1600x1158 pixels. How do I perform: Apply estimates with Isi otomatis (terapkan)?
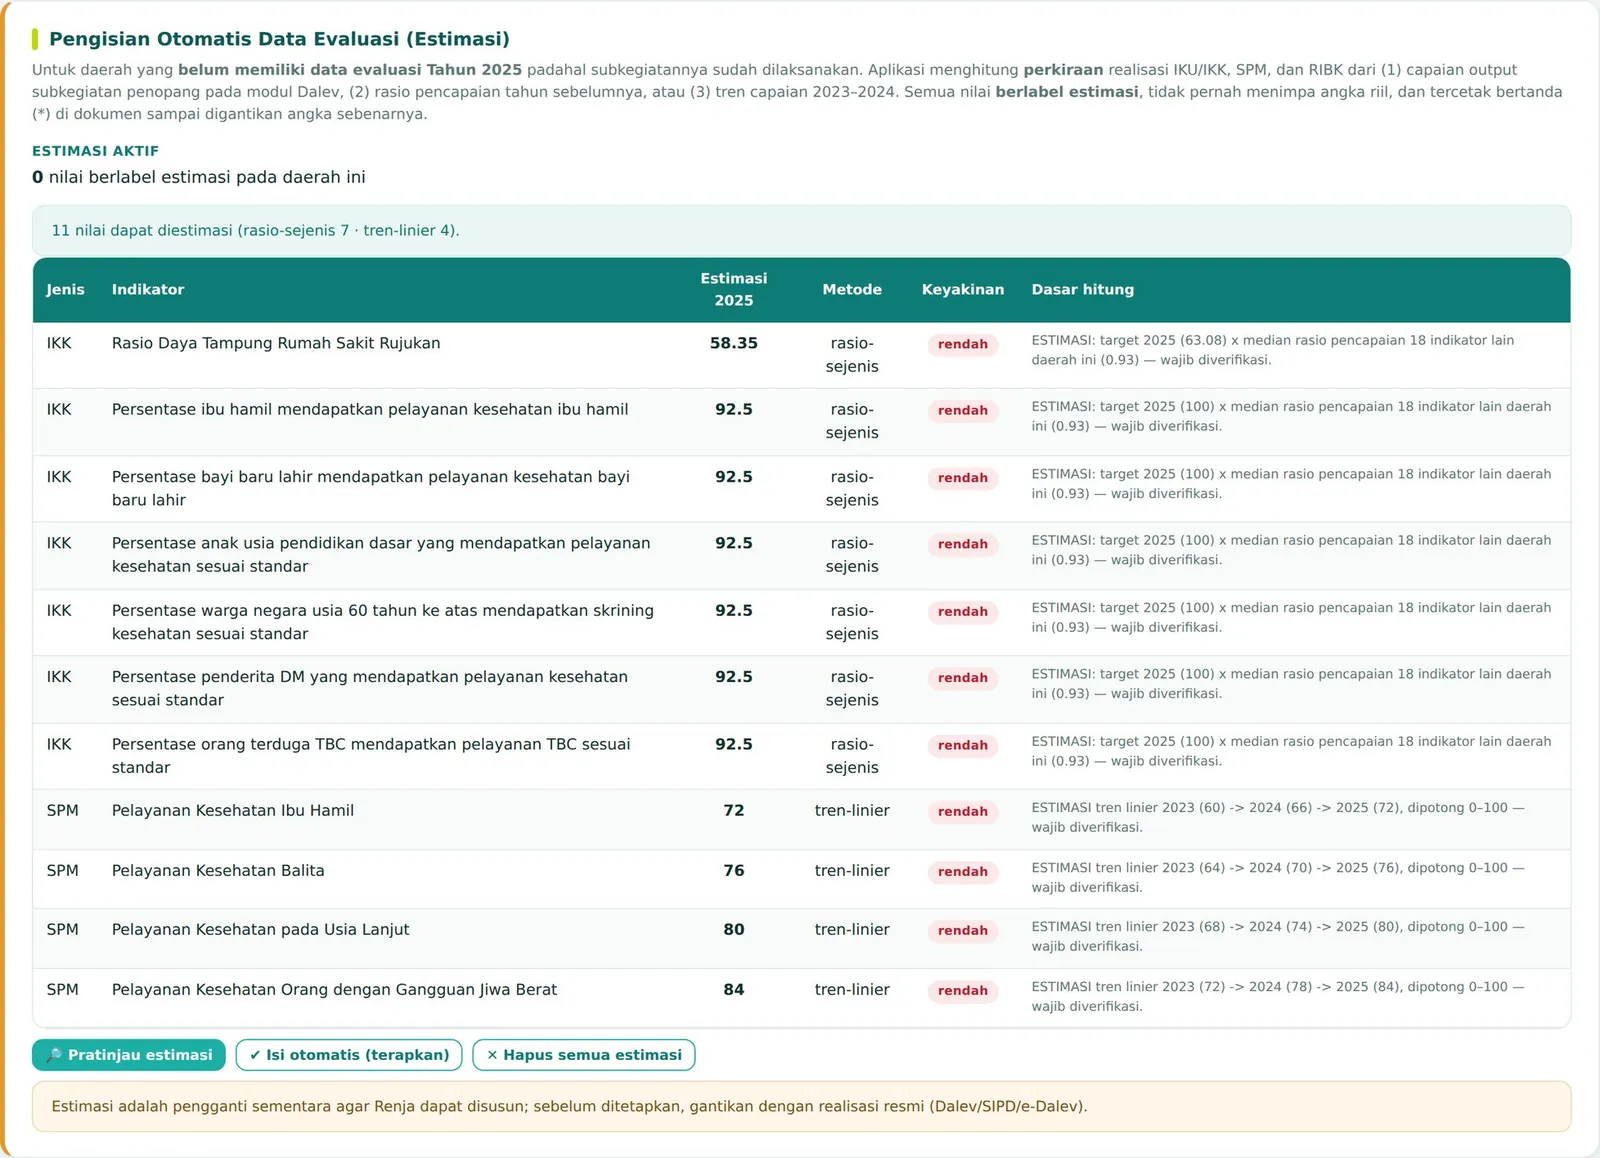349,1055
